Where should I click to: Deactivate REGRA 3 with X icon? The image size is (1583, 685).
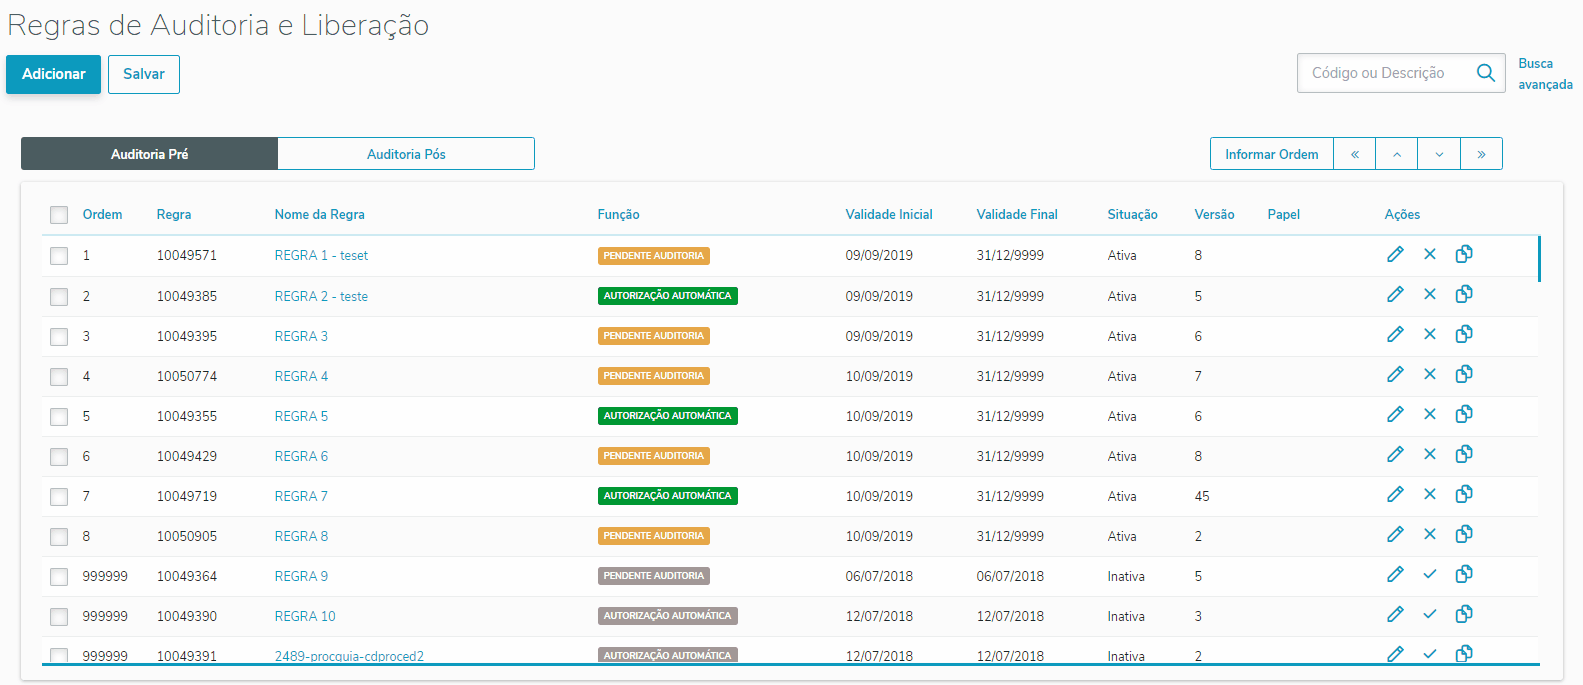coord(1430,334)
